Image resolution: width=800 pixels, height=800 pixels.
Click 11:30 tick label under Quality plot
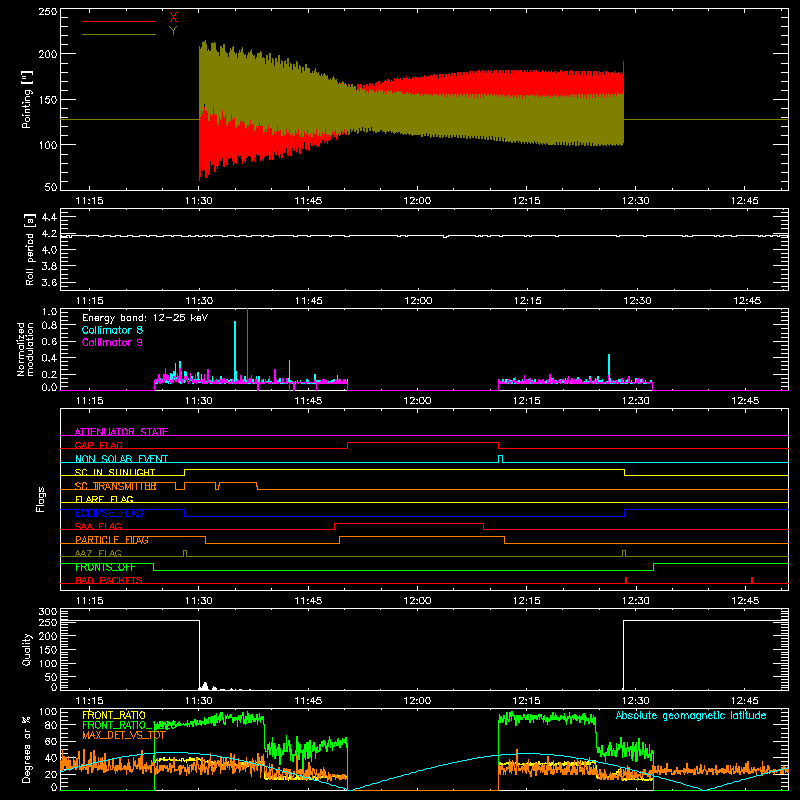[199, 701]
